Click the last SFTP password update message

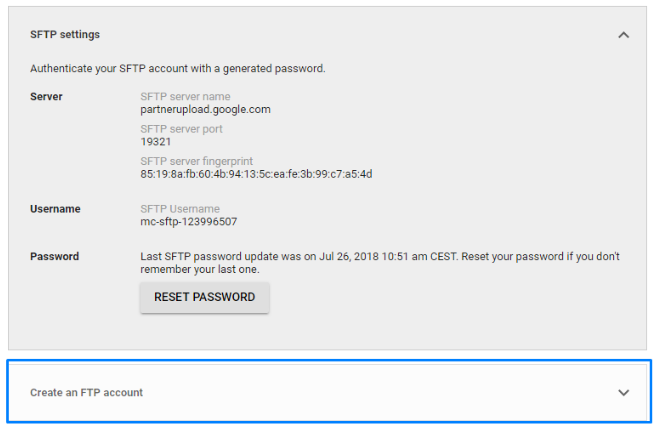click(x=380, y=263)
